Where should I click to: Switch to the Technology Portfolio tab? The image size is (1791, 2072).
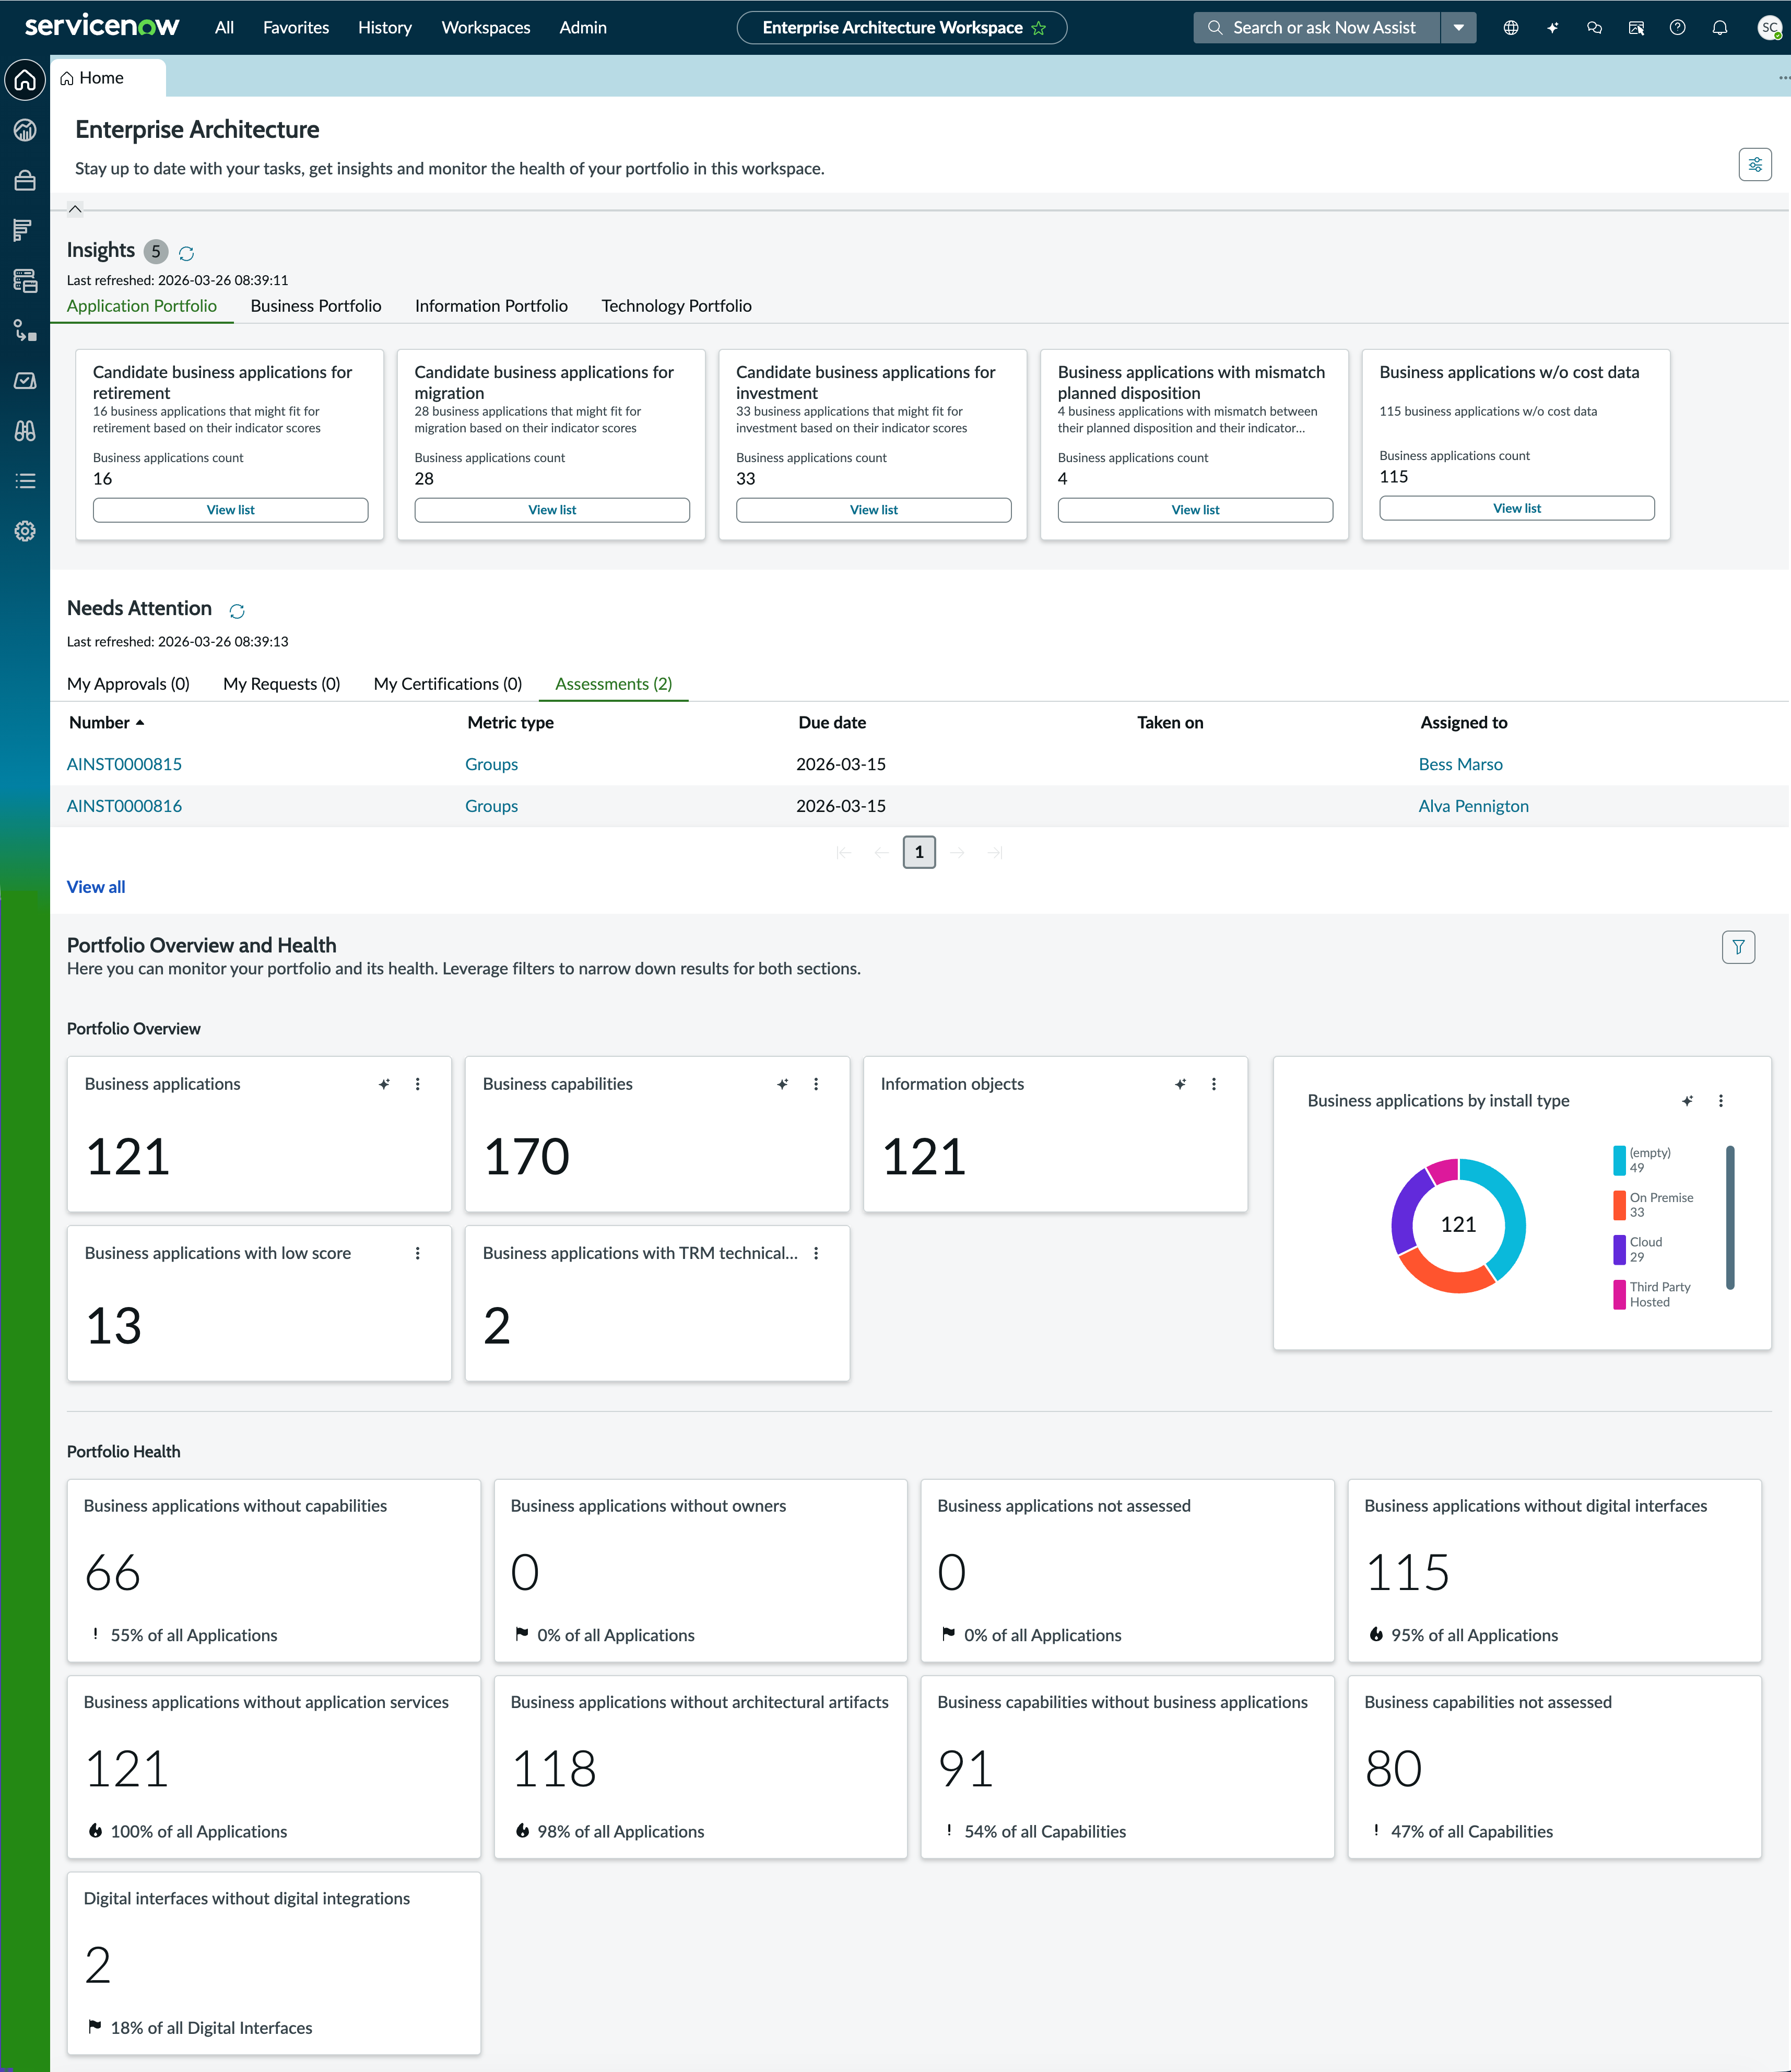676,306
